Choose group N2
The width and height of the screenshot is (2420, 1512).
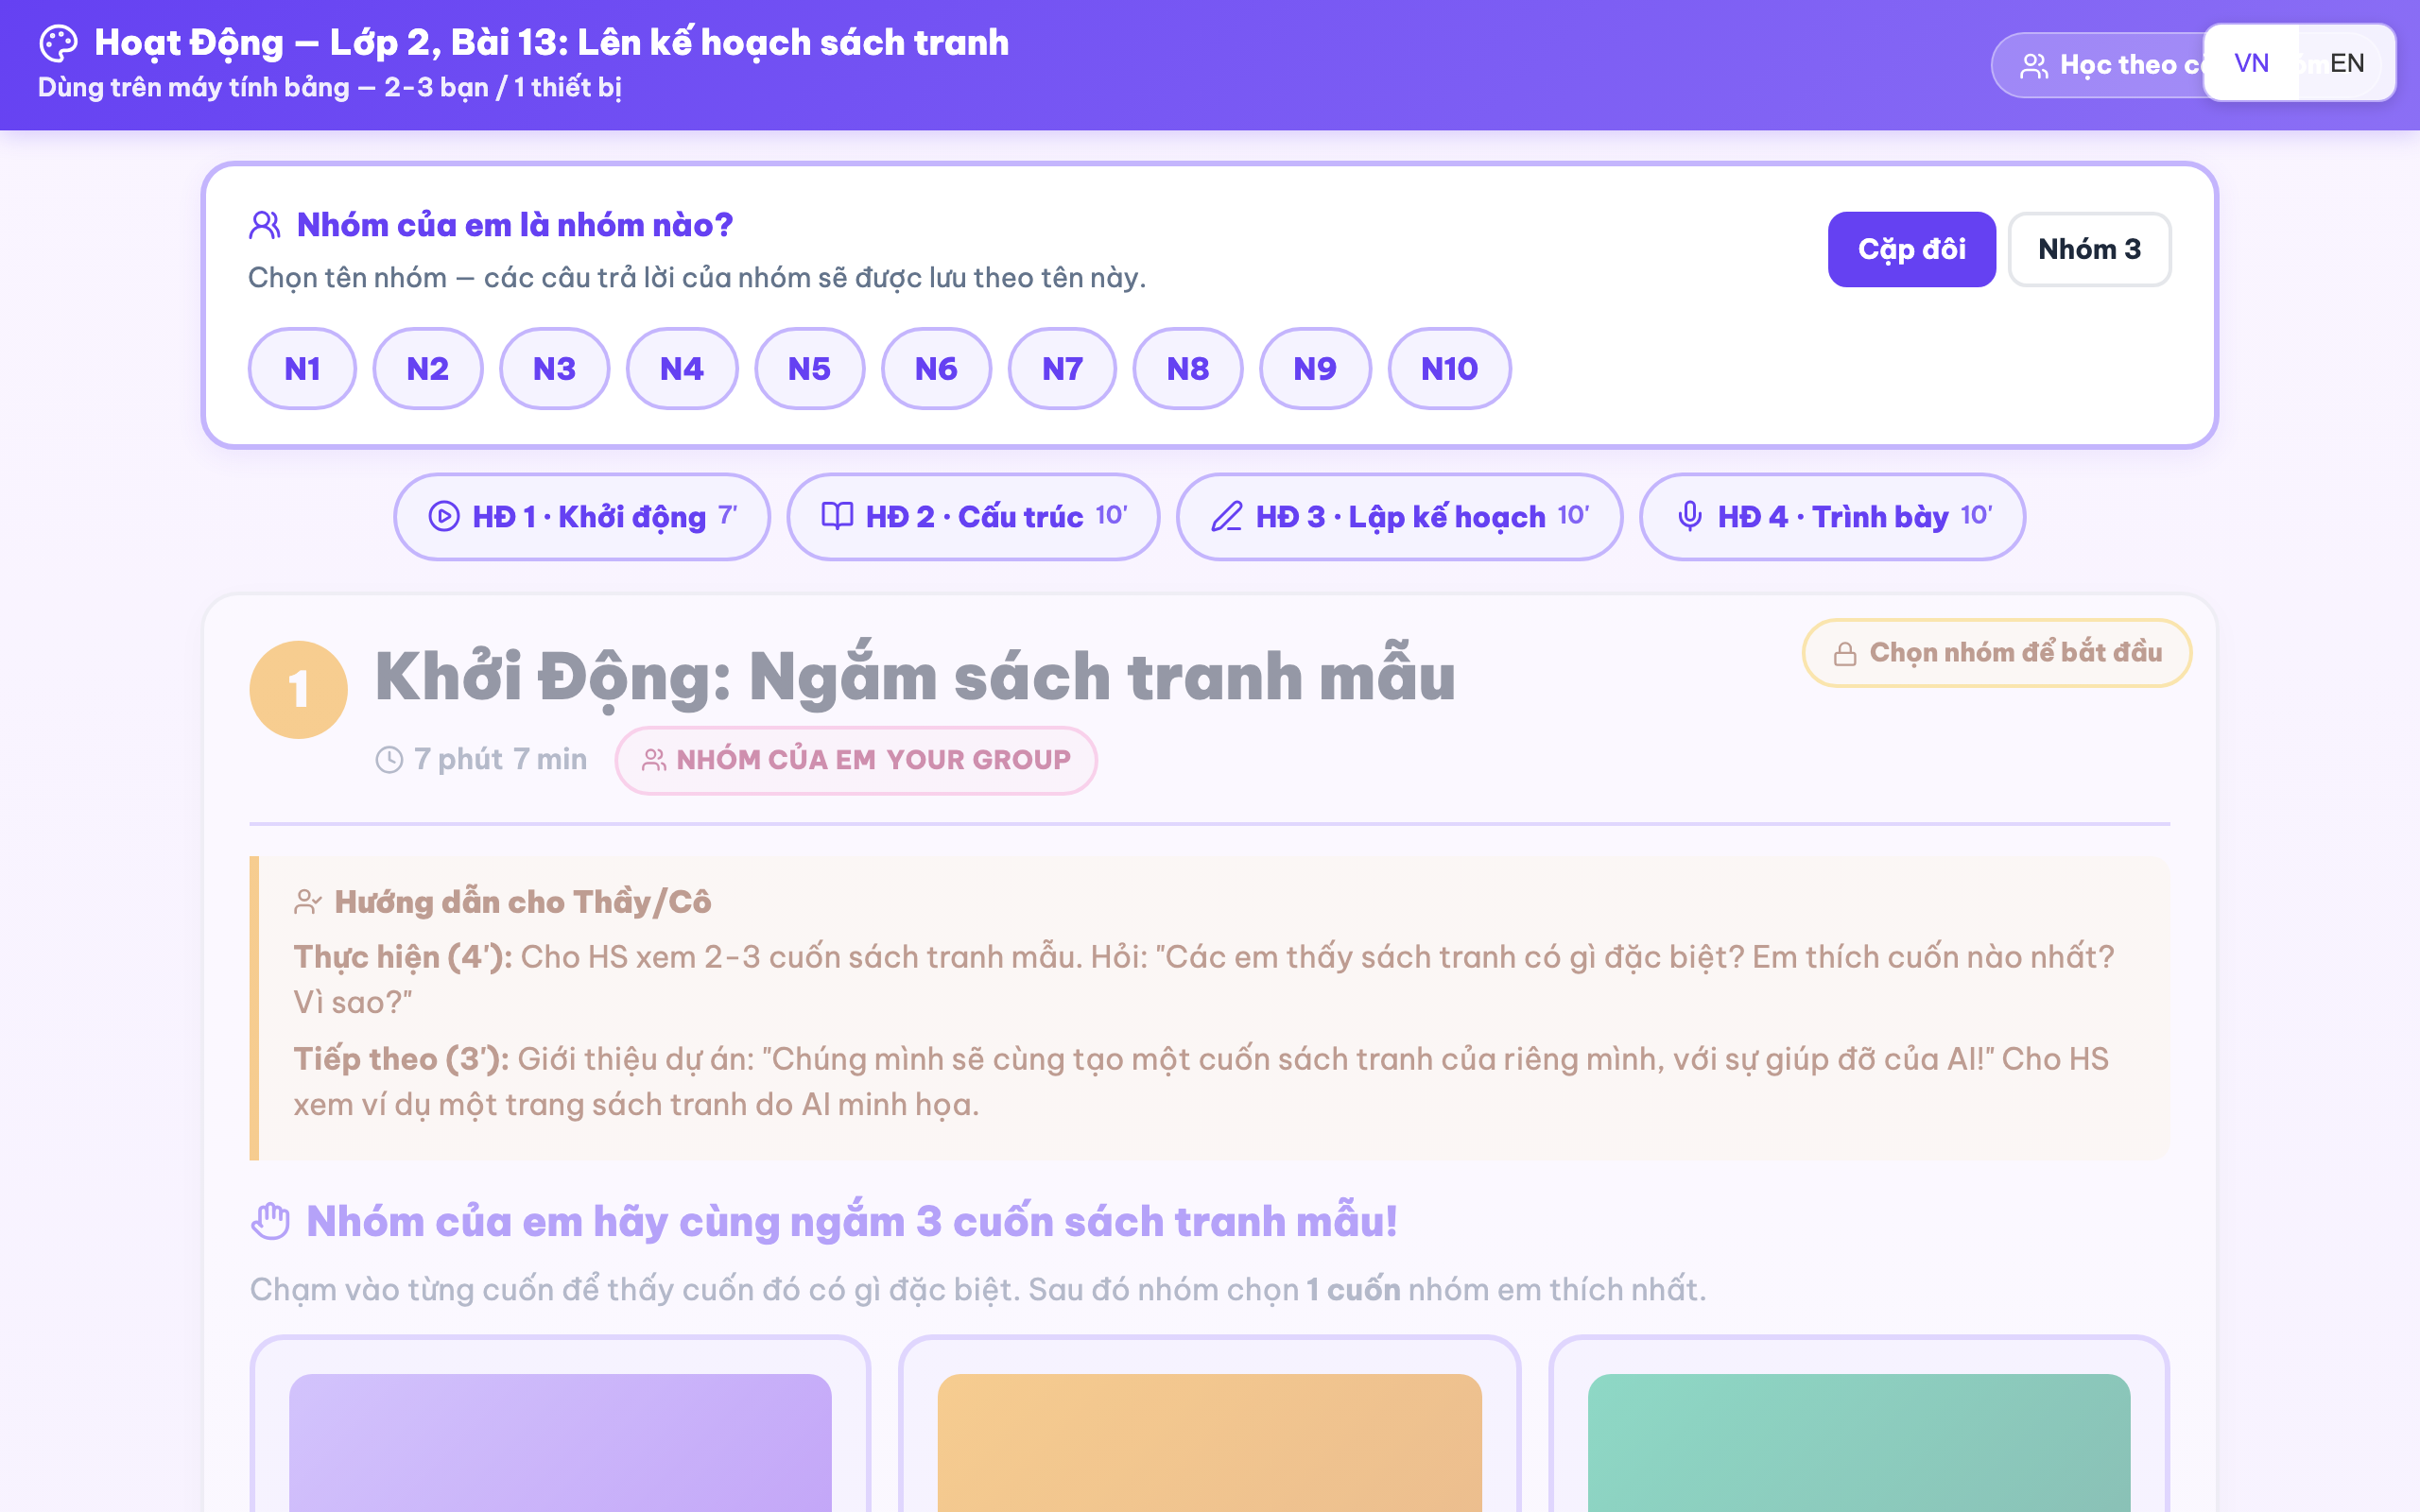tap(428, 369)
